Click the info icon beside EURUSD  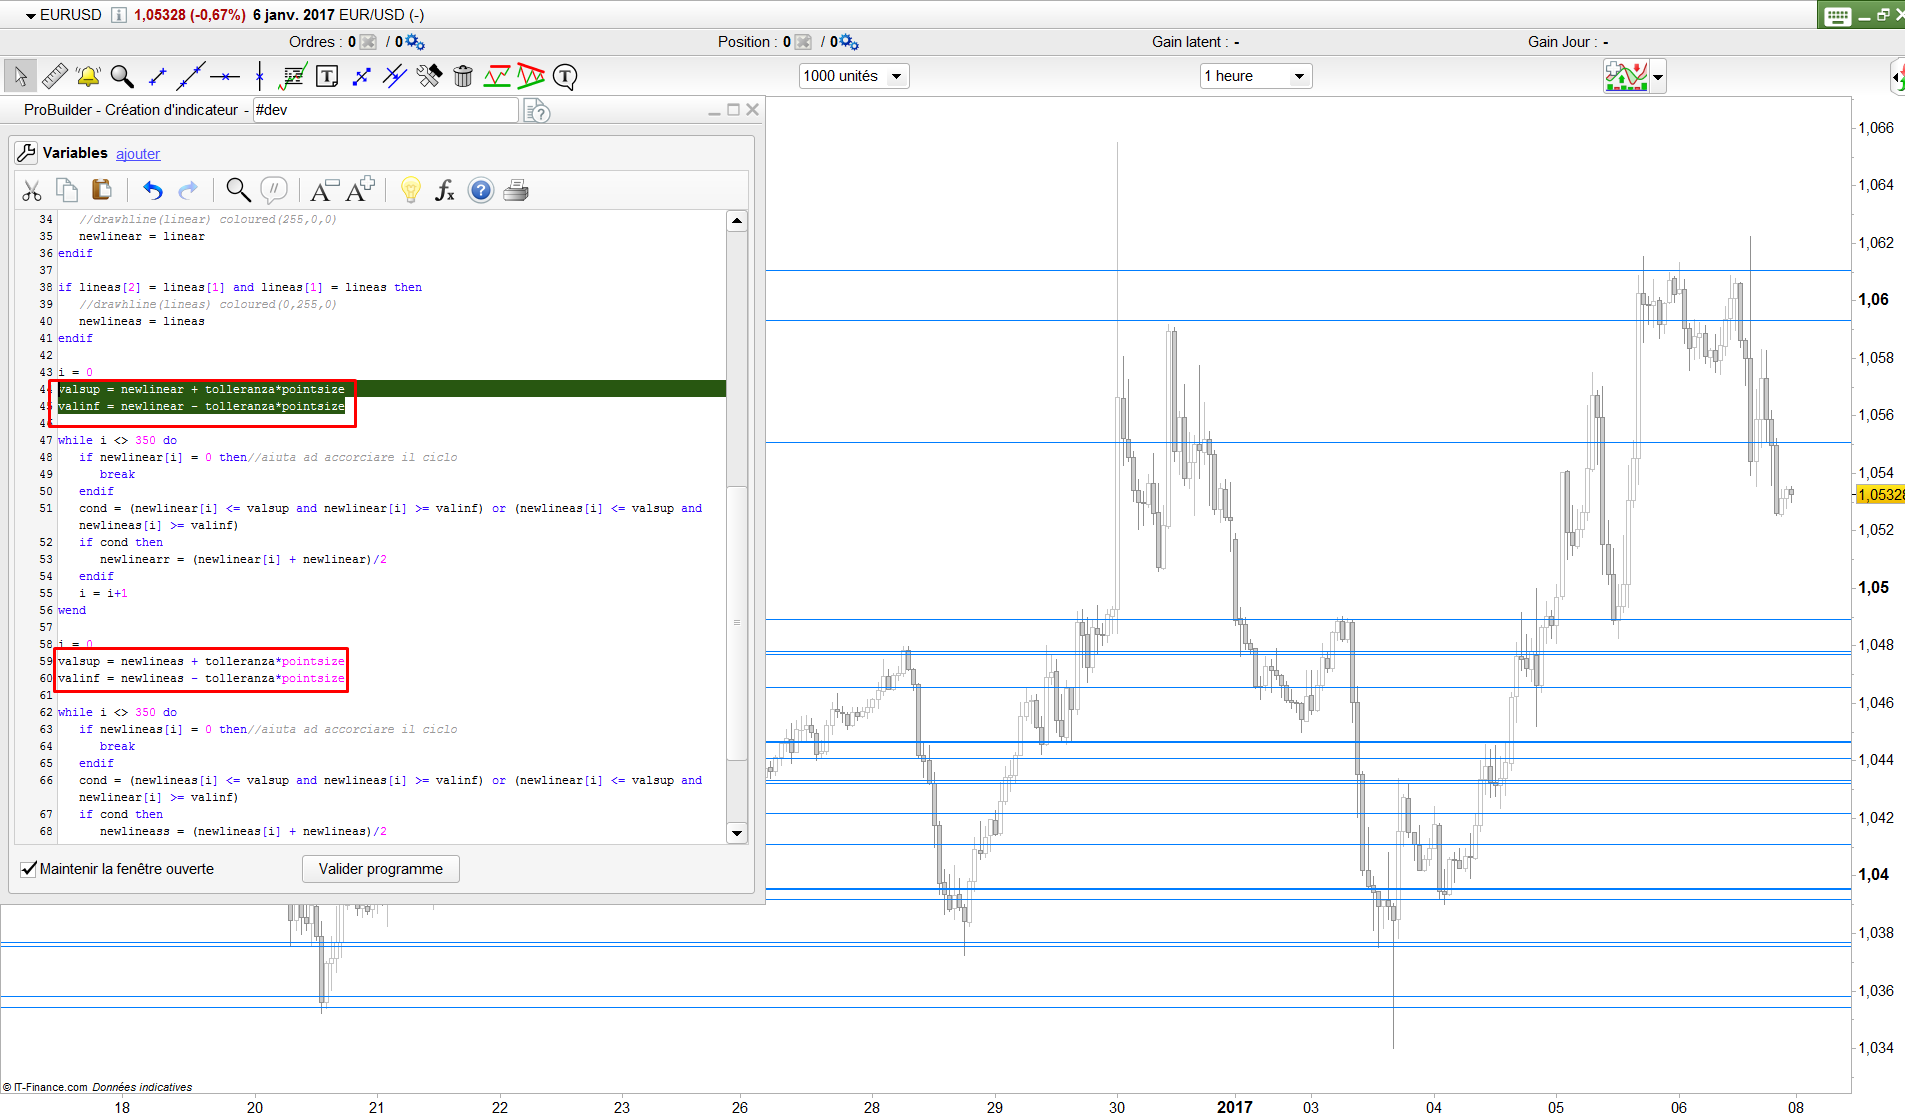[x=119, y=15]
